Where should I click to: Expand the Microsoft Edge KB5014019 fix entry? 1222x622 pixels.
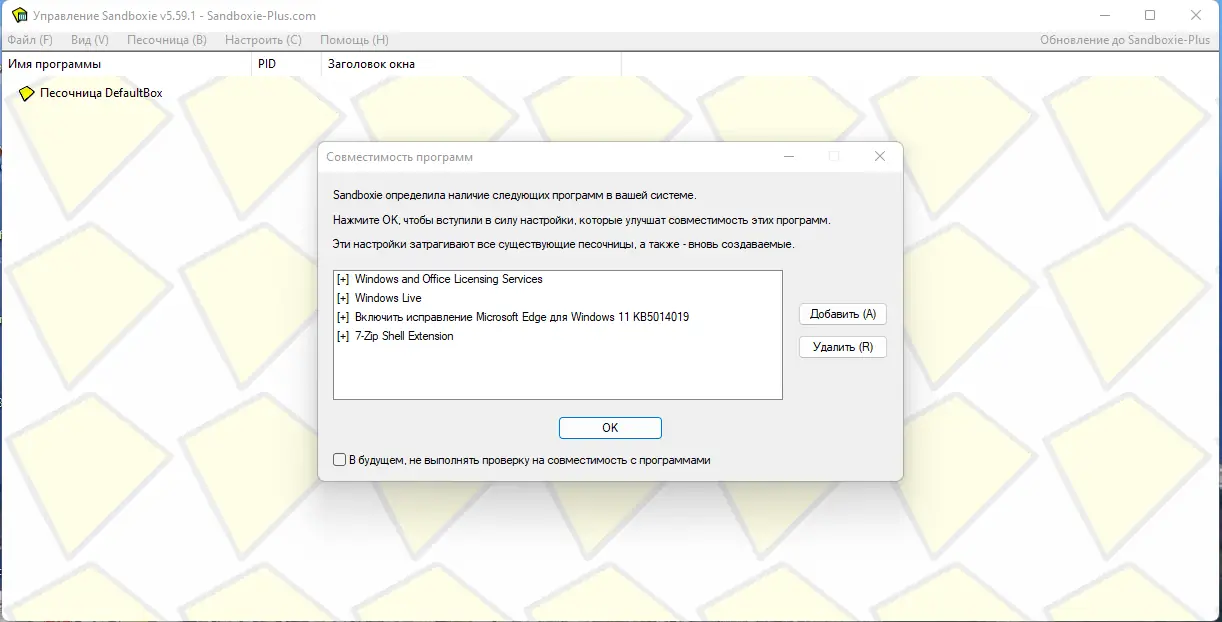click(x=343, y=318)
